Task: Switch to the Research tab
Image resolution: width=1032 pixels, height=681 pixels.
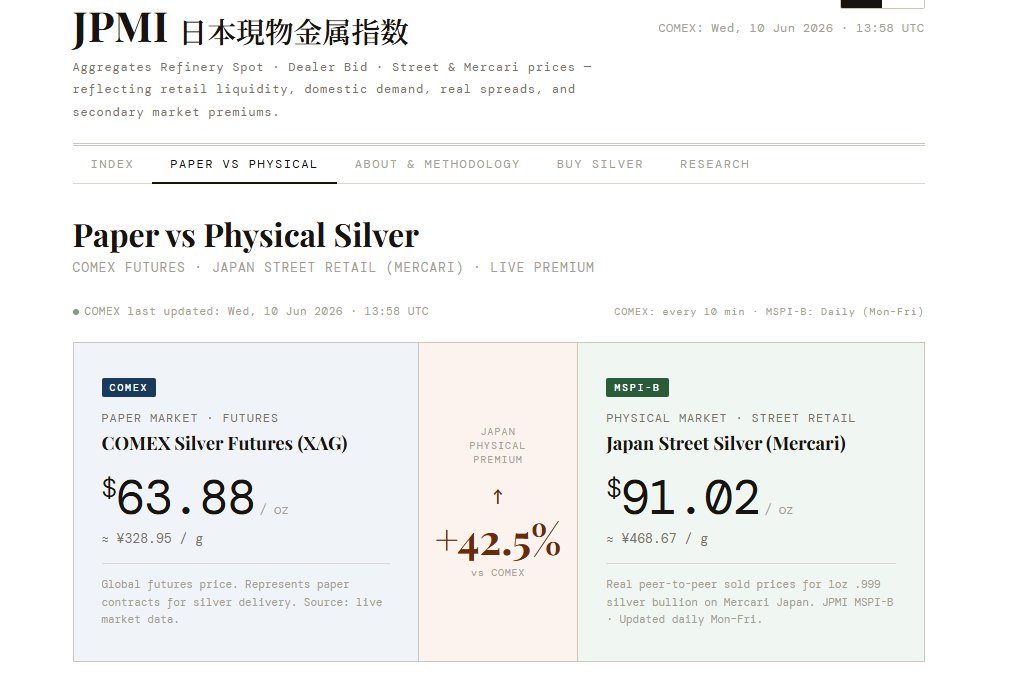Action: click(714, 164)
